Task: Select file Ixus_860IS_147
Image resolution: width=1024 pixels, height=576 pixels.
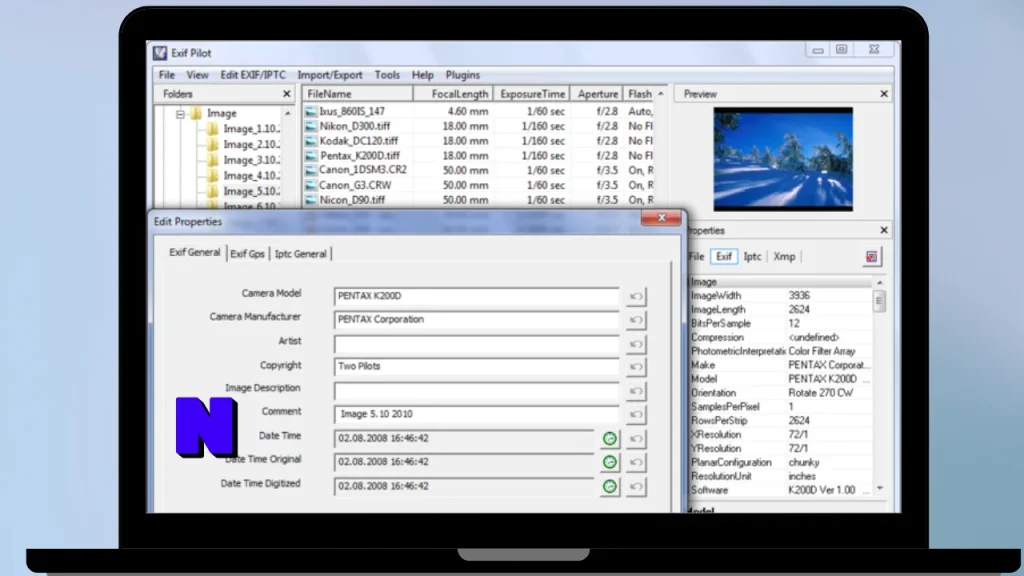Action: (x=351, y=112)
